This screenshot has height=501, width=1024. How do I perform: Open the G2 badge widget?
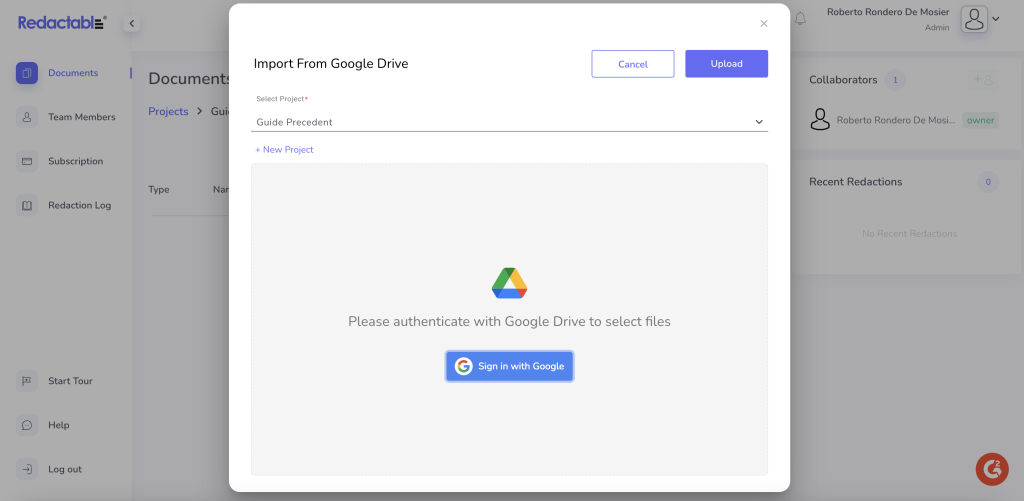(992, 468)
